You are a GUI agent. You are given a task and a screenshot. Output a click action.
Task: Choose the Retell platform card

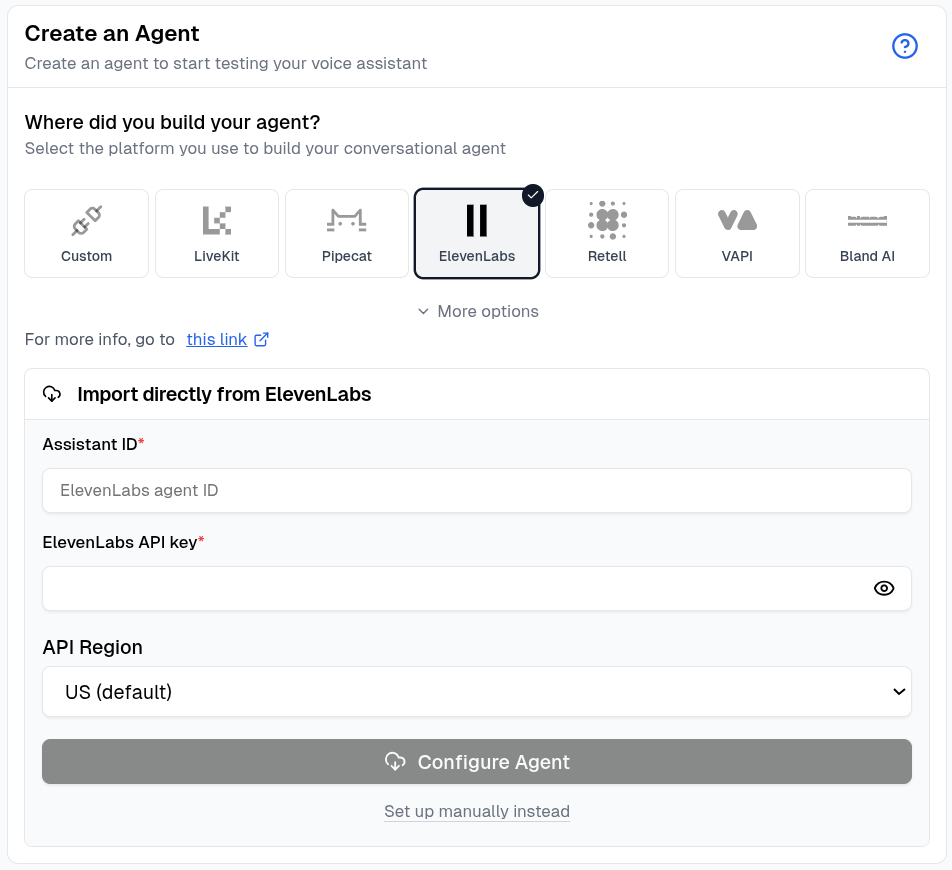[607, 234]
